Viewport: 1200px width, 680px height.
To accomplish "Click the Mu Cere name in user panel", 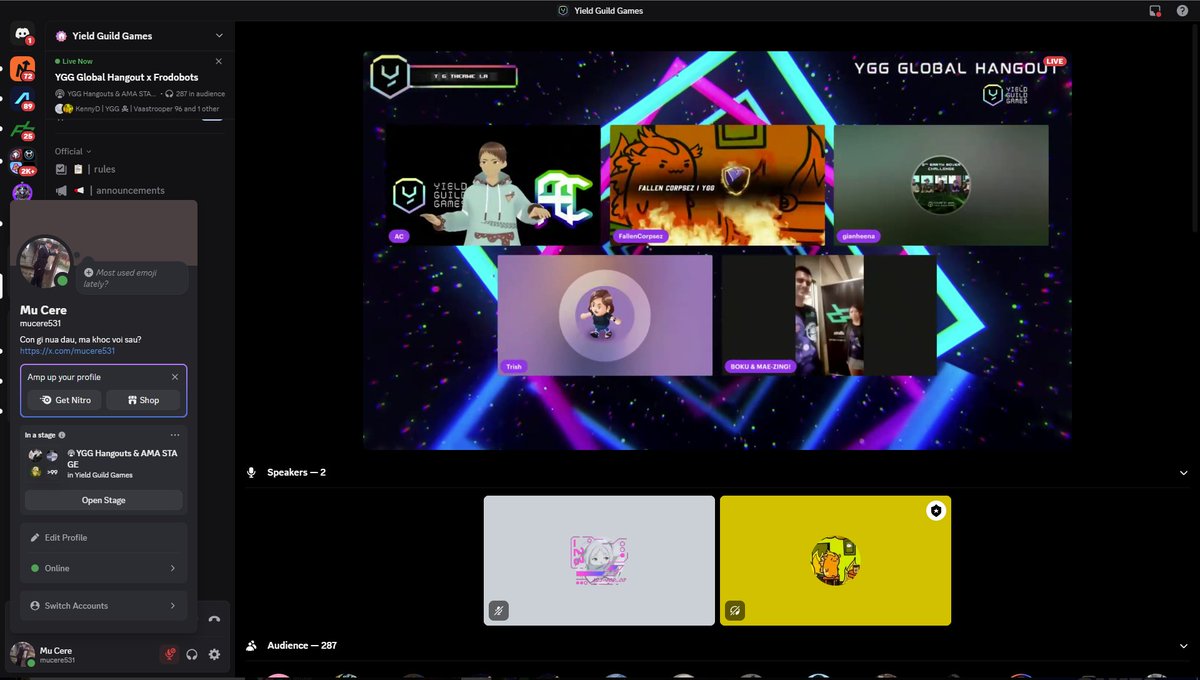I will [56, 650].
